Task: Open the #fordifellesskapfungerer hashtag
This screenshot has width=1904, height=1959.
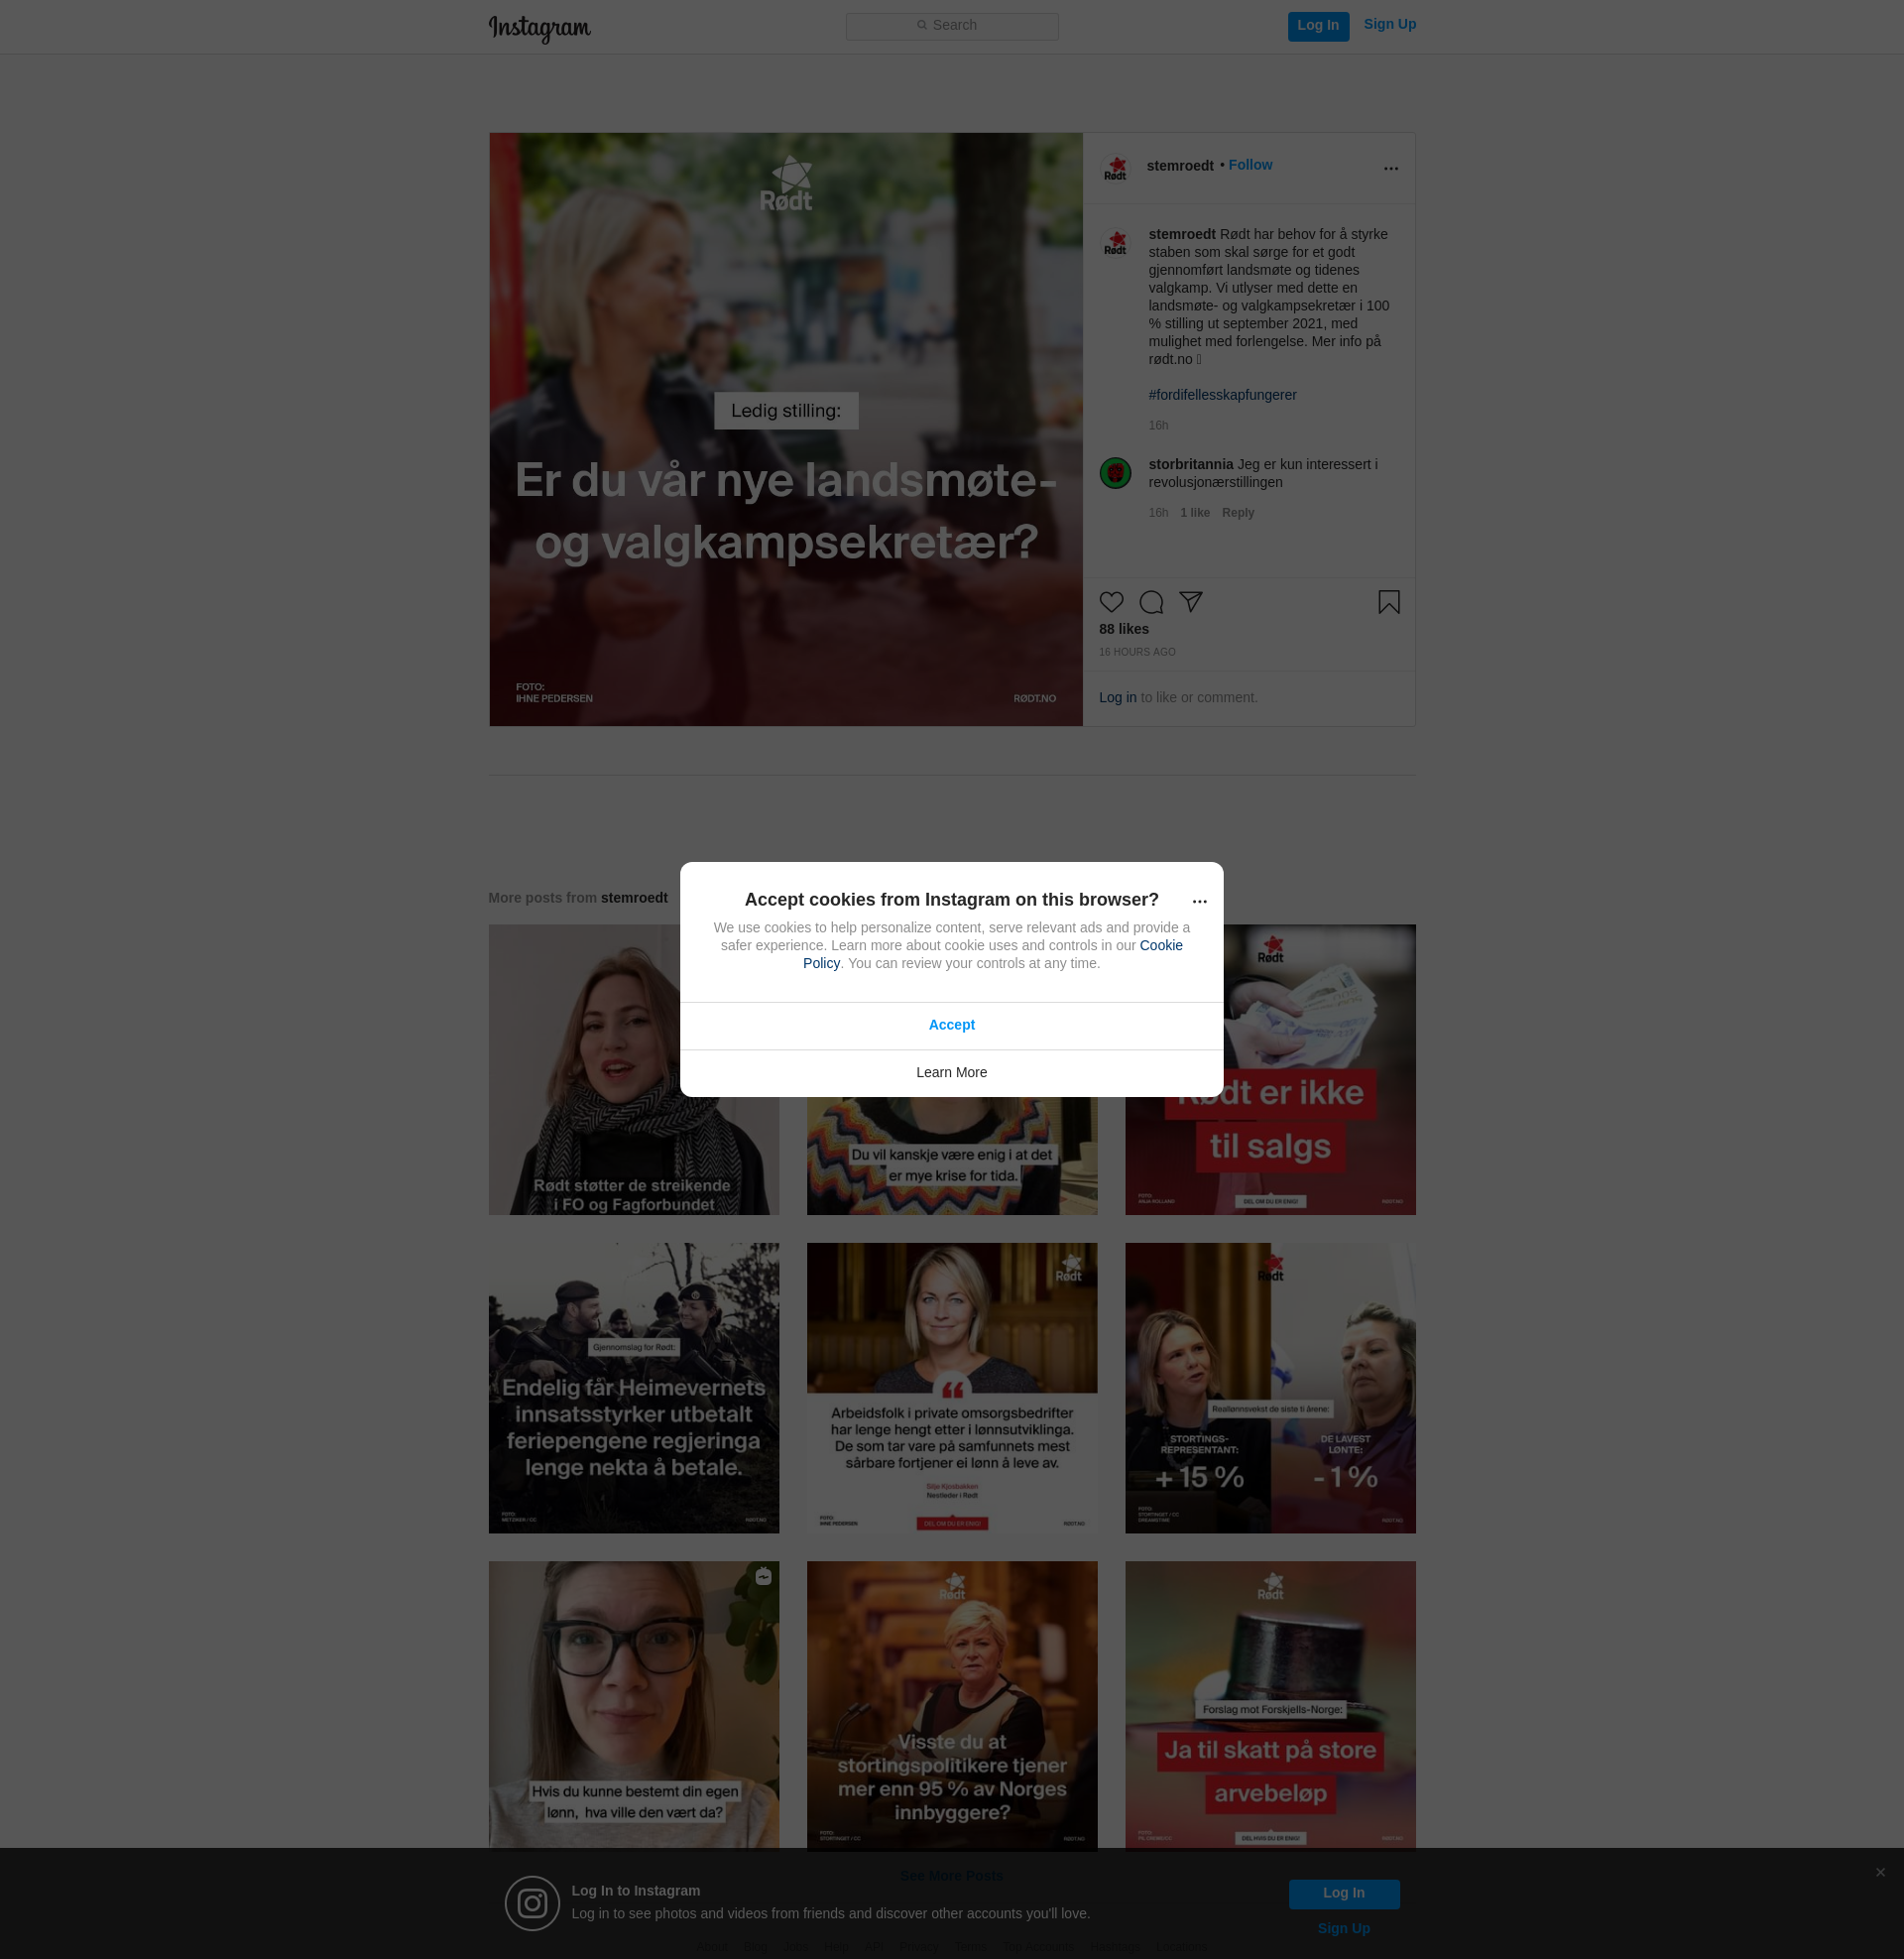Action: pyautogui.click(x=1222, y=395)
